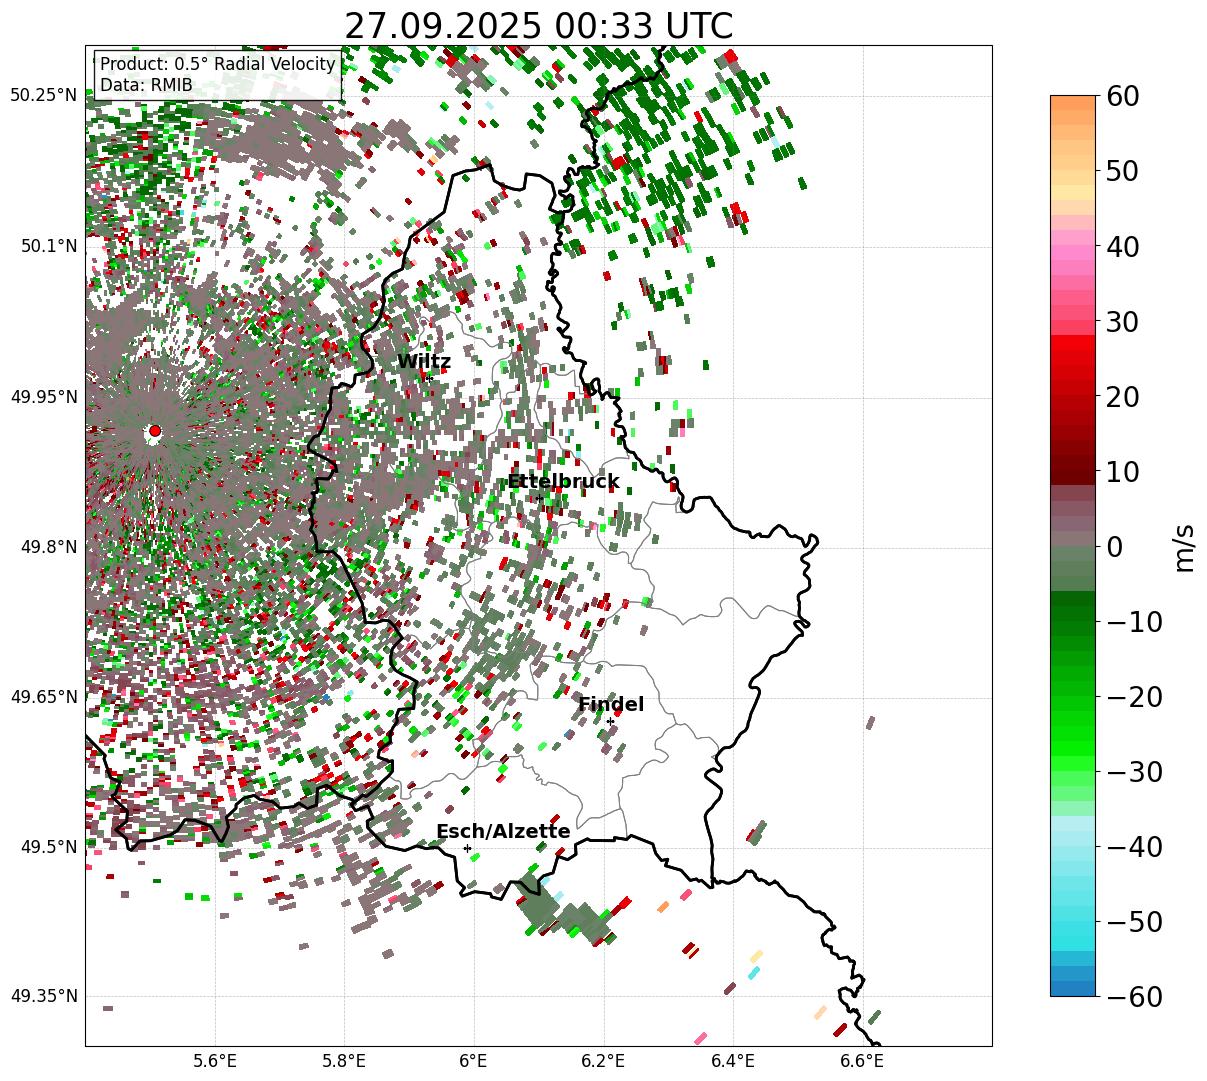The width and height of the screenshot is (1207, 1081).
Task: Click the 49.65°N latitude tick label
Action: pyautogui.click(x=43, y=697)
